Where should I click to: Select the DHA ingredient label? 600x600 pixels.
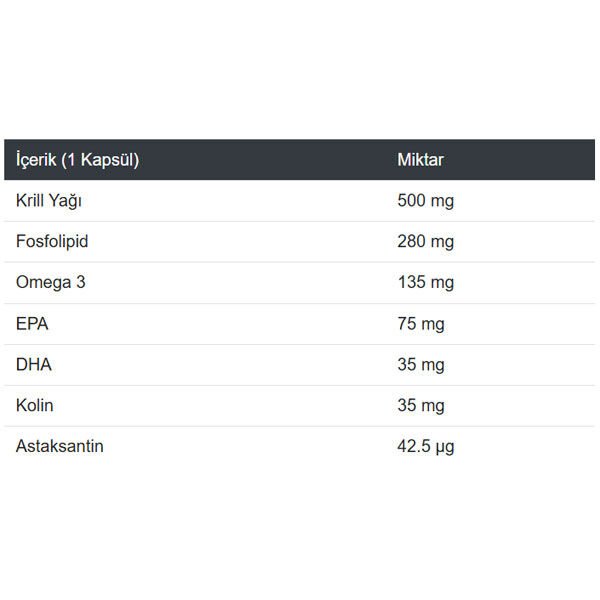[x=34, y=365]
